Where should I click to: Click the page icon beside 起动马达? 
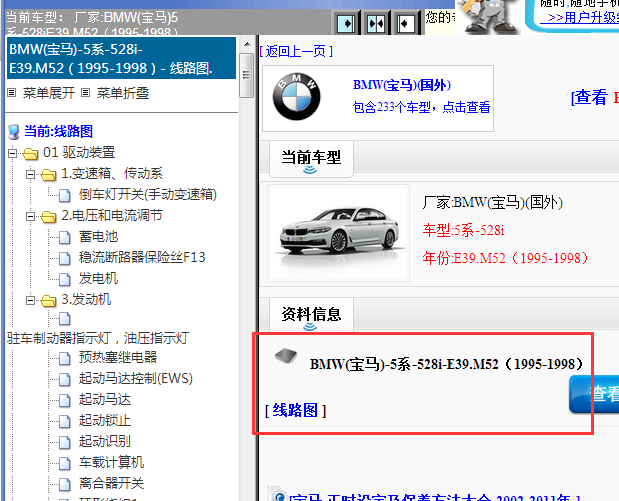pos(65,400)
